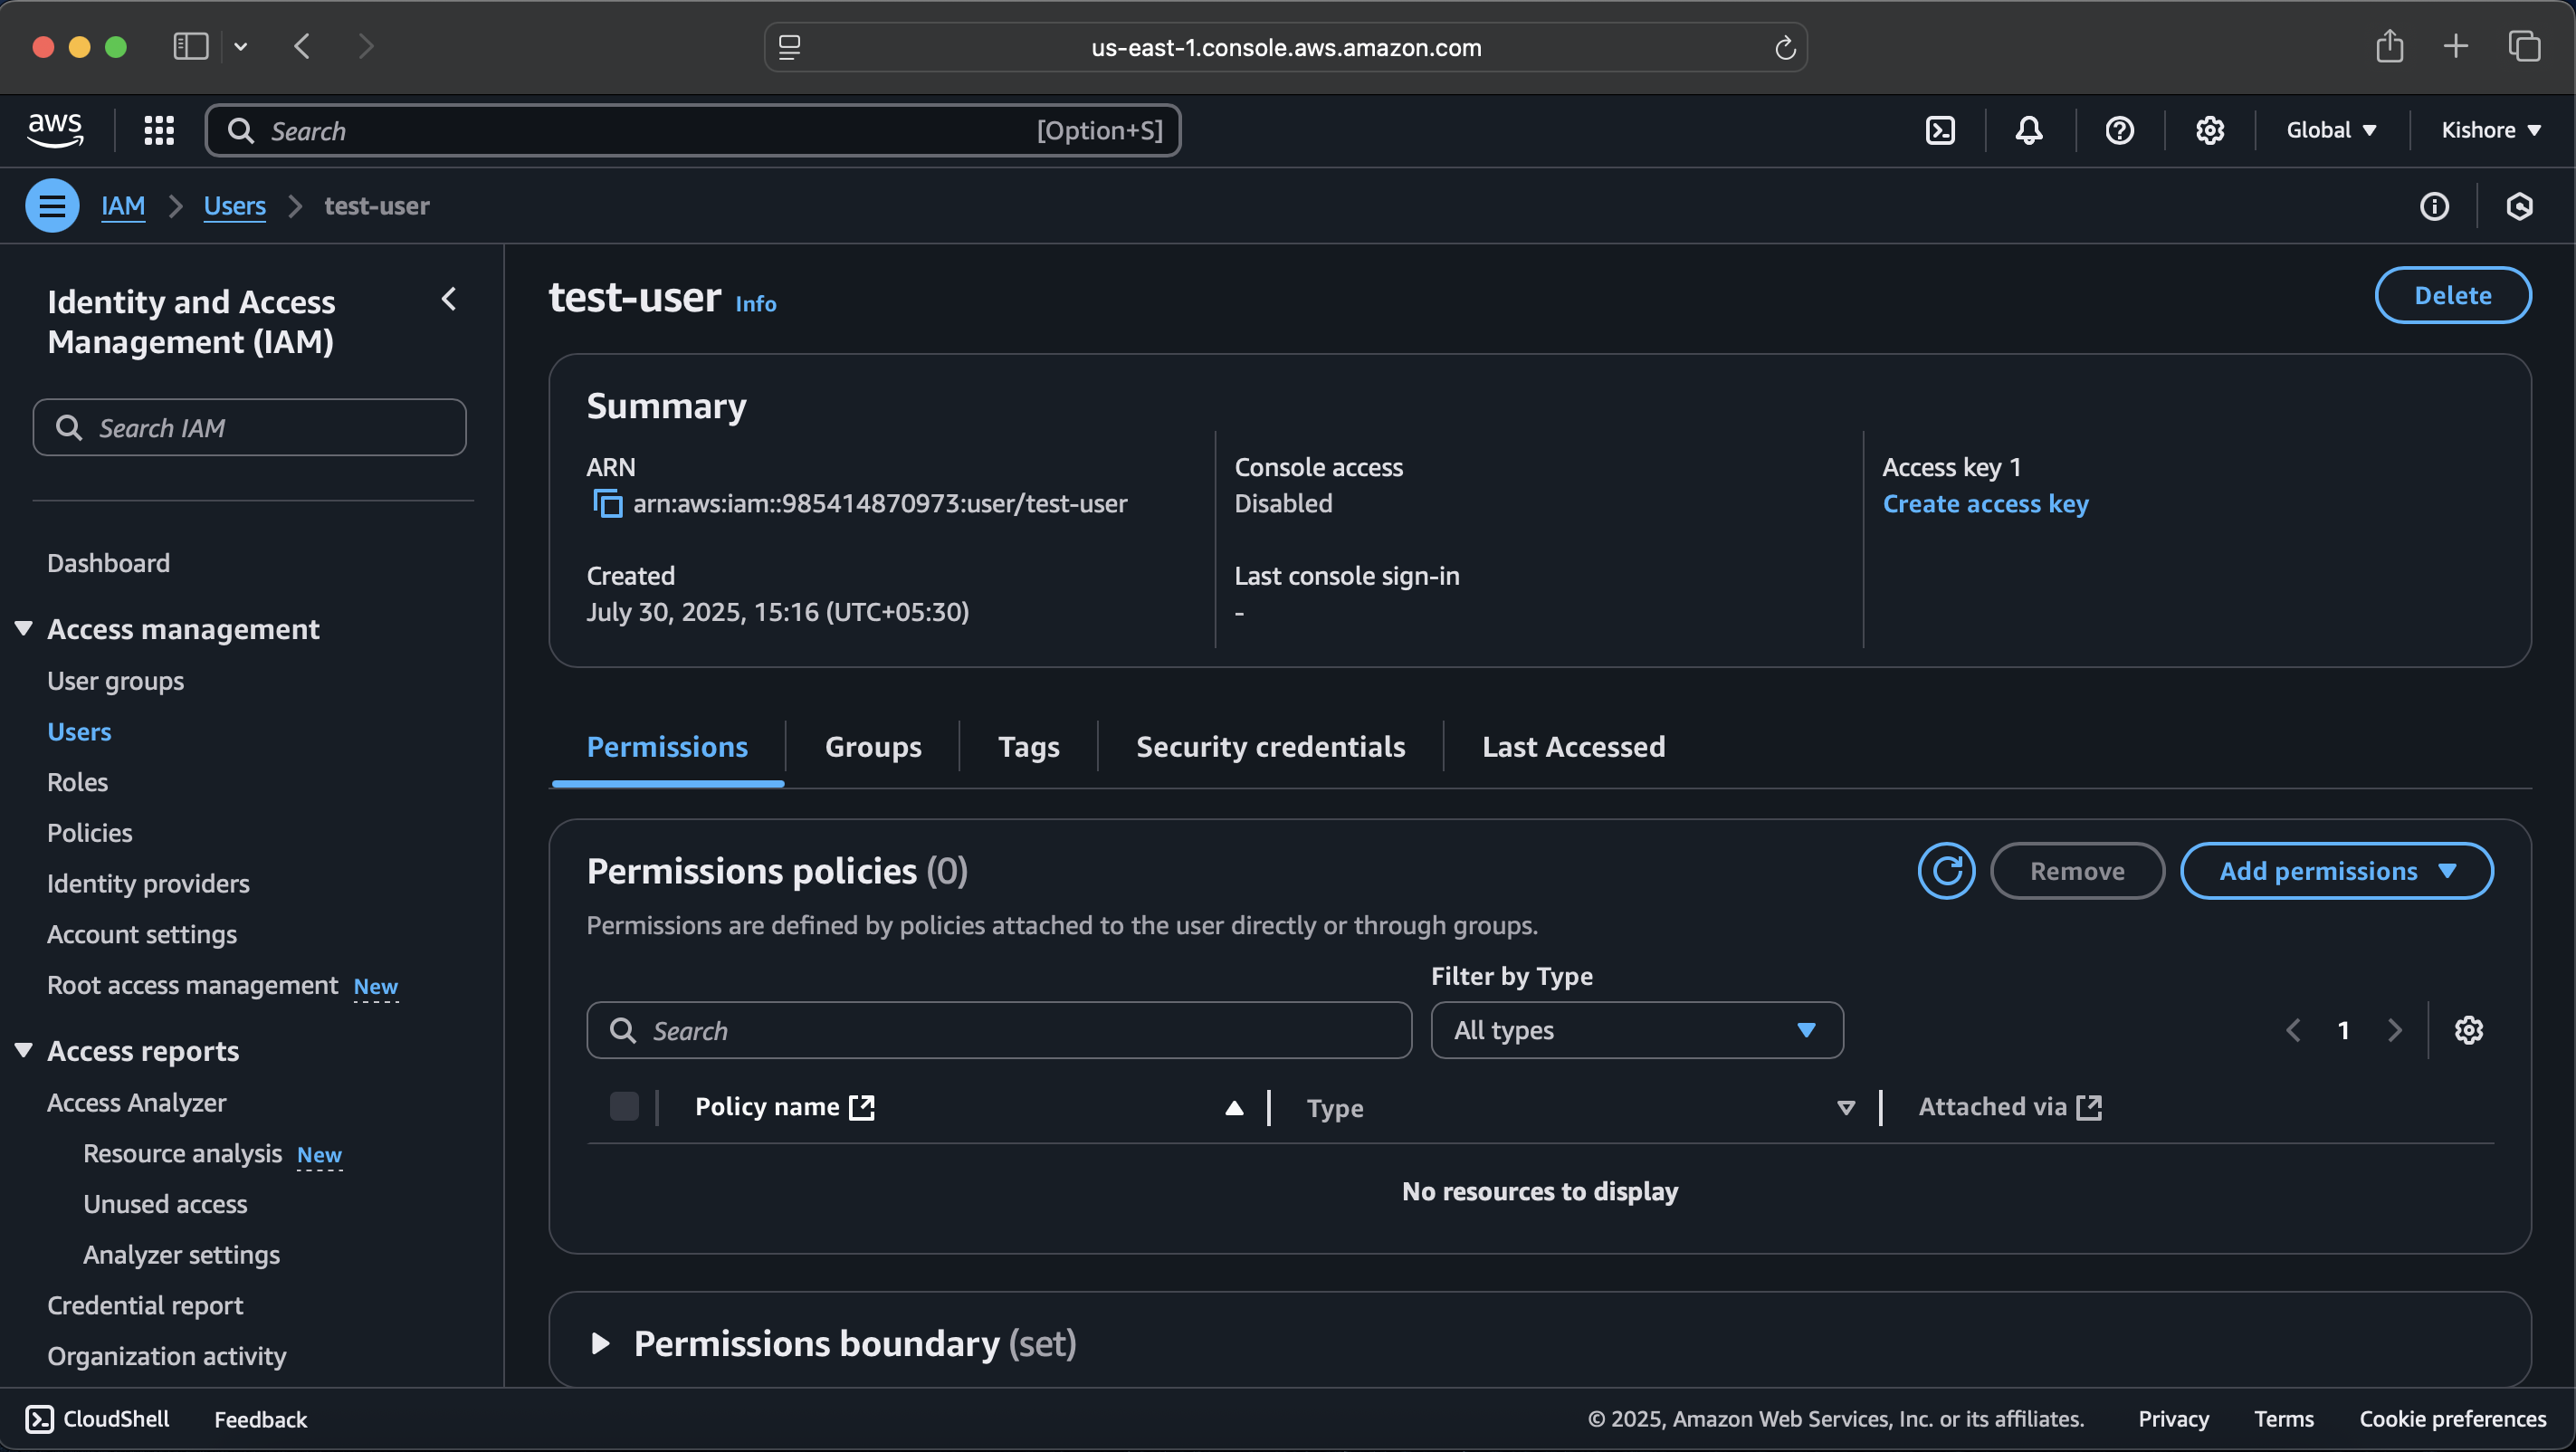Switch to the Security credentials tab

1270,747
